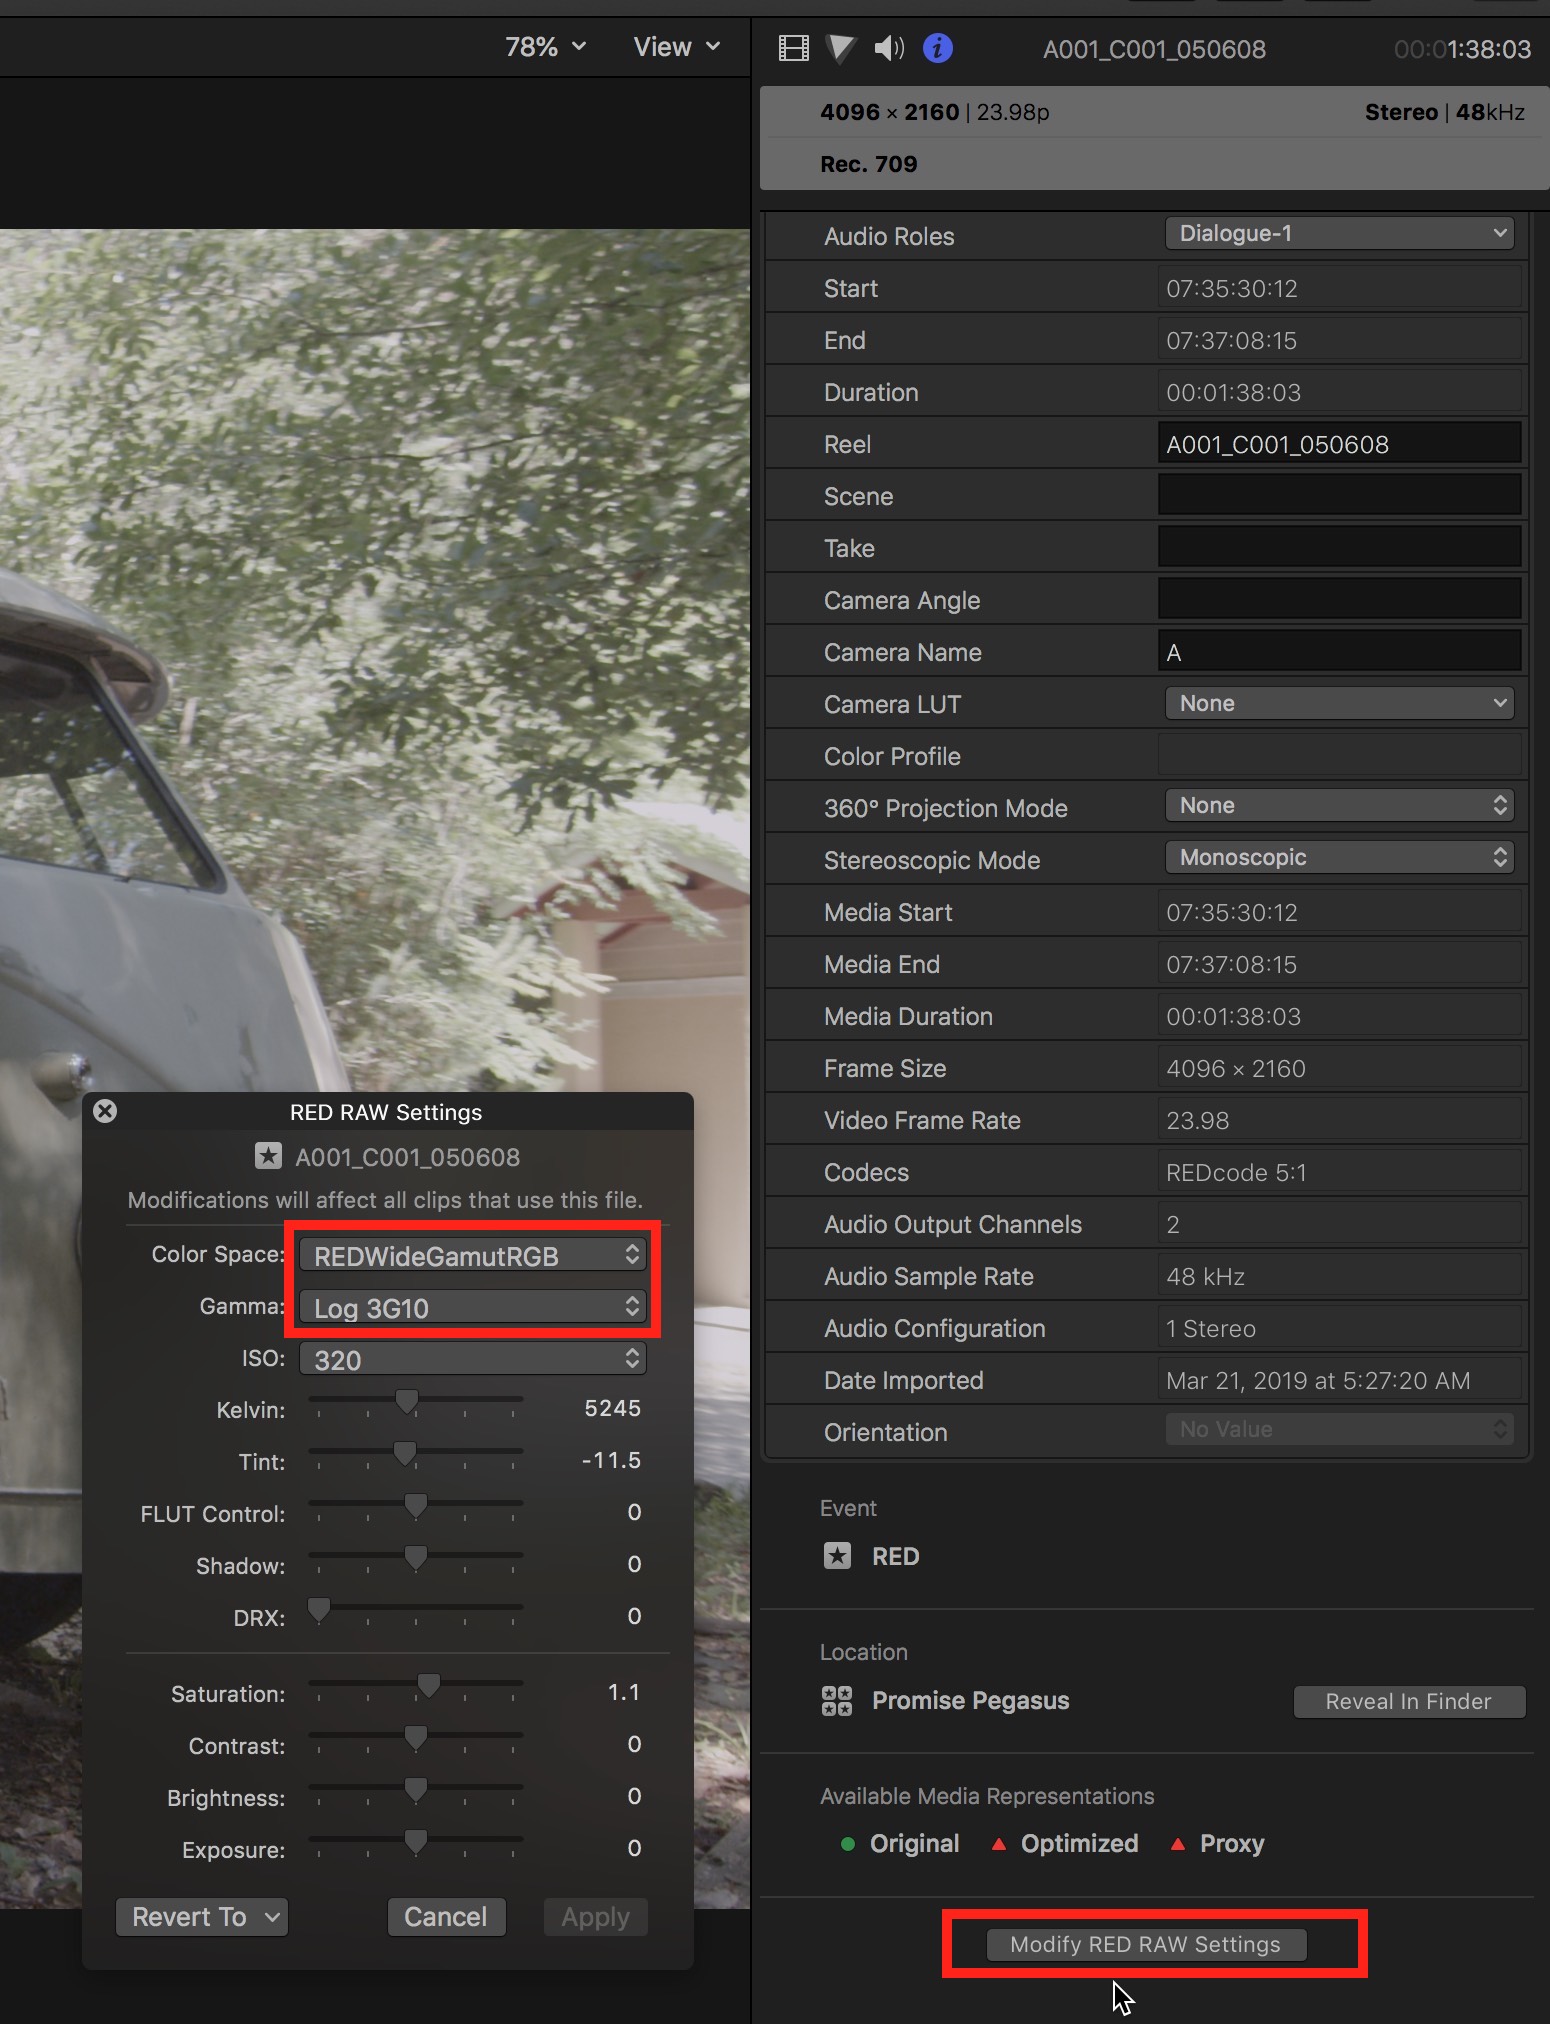Open the Gamma Log 3G10 dropdown
Image resolution: width=1550 pixels, height=2024 pixels.
click(x=473, y=1307)
